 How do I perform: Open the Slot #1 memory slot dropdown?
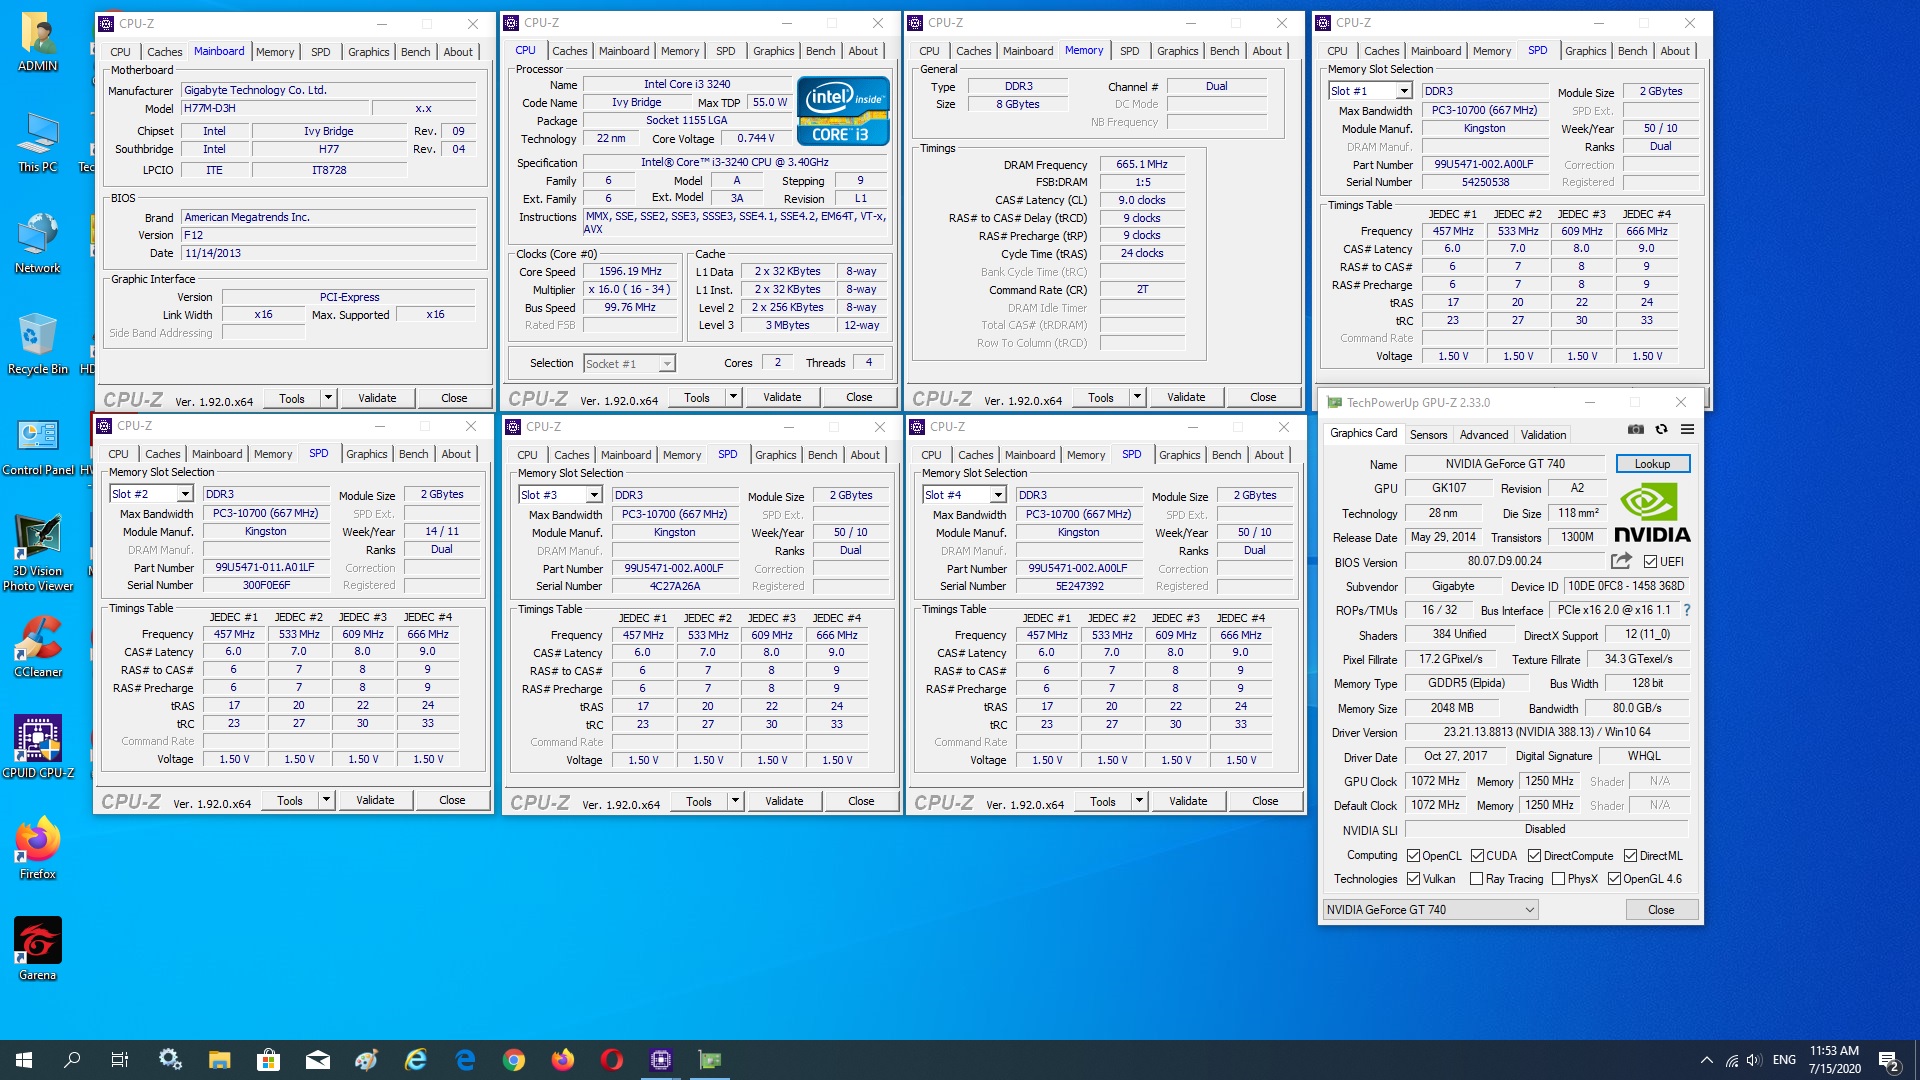pos(1404,91)
